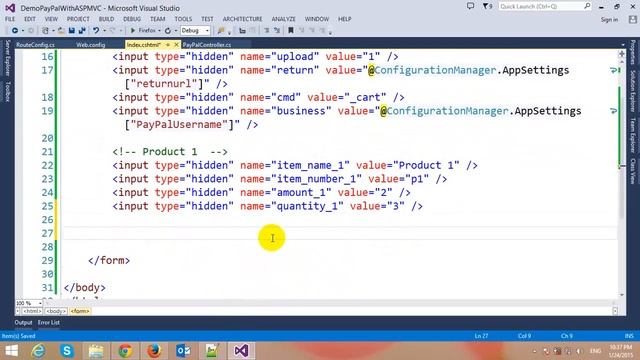Open the TEAM menu

click(x=158, y=19)
